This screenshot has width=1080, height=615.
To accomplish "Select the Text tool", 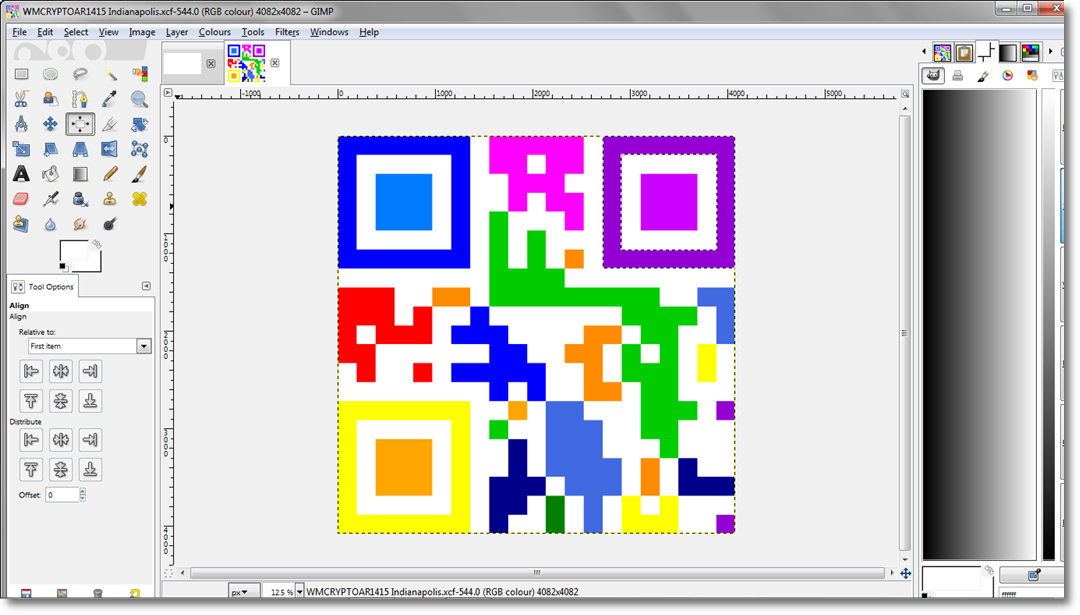I will pos(21,174).
